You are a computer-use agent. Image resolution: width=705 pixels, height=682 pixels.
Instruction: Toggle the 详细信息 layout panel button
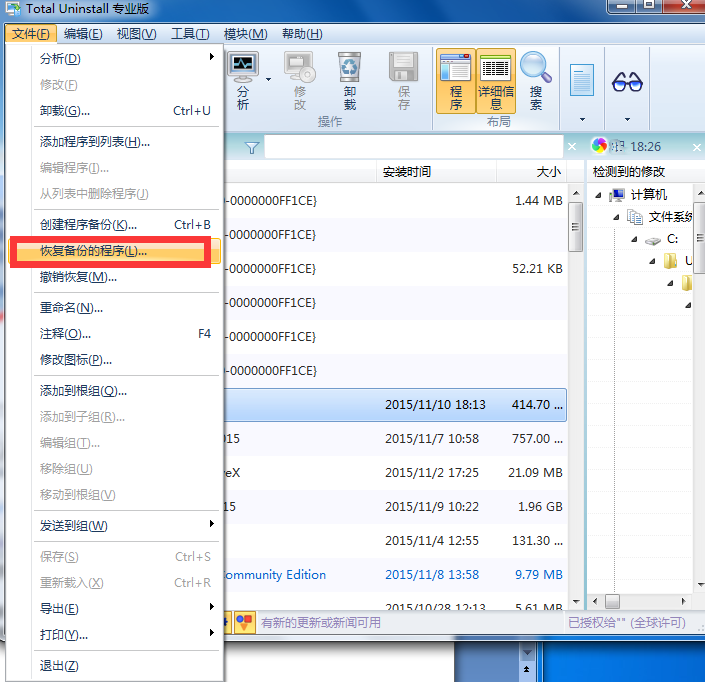pos(496,80)
